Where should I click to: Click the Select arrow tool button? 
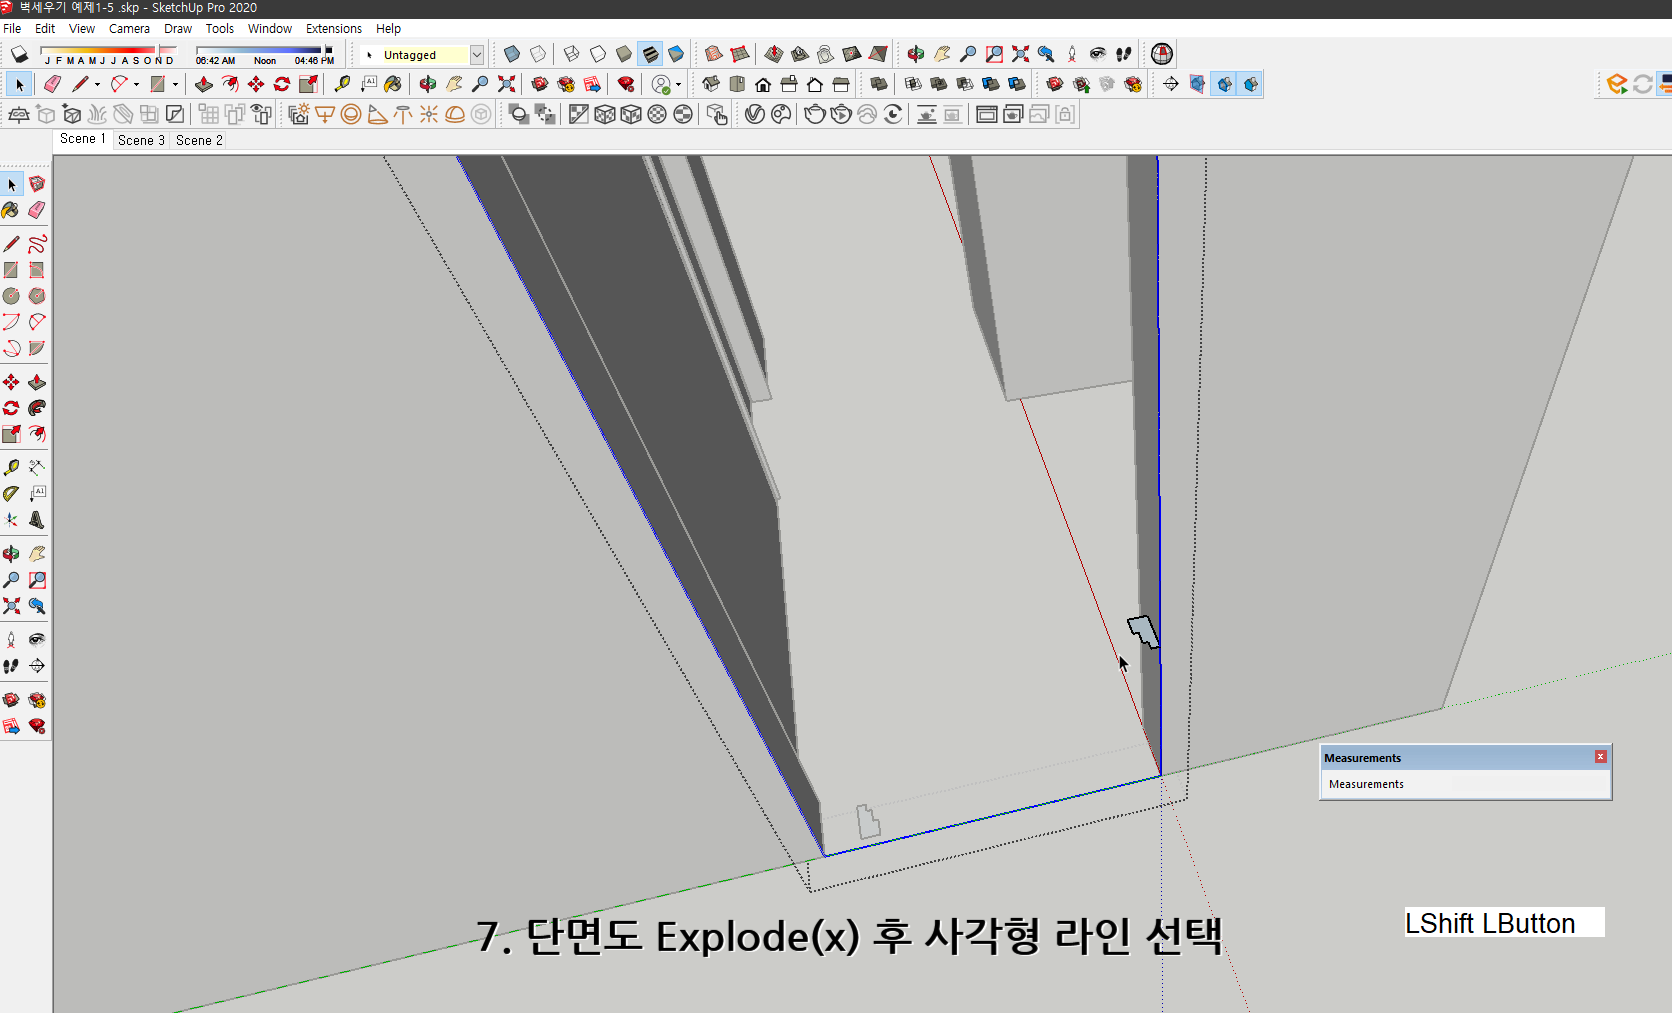18,84
